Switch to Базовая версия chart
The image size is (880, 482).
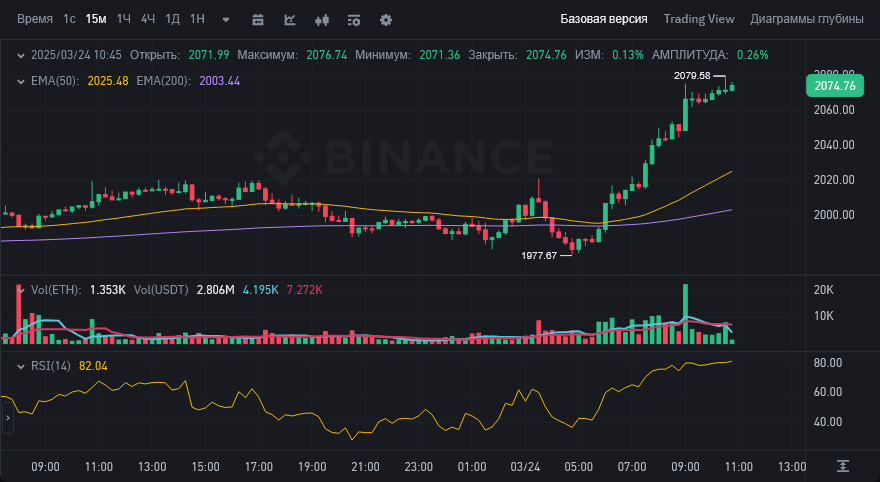tap(603, 19)
